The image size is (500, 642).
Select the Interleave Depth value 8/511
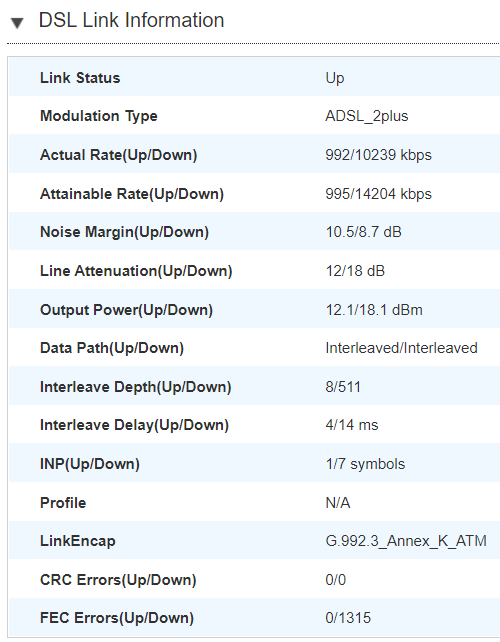(343, 387)
